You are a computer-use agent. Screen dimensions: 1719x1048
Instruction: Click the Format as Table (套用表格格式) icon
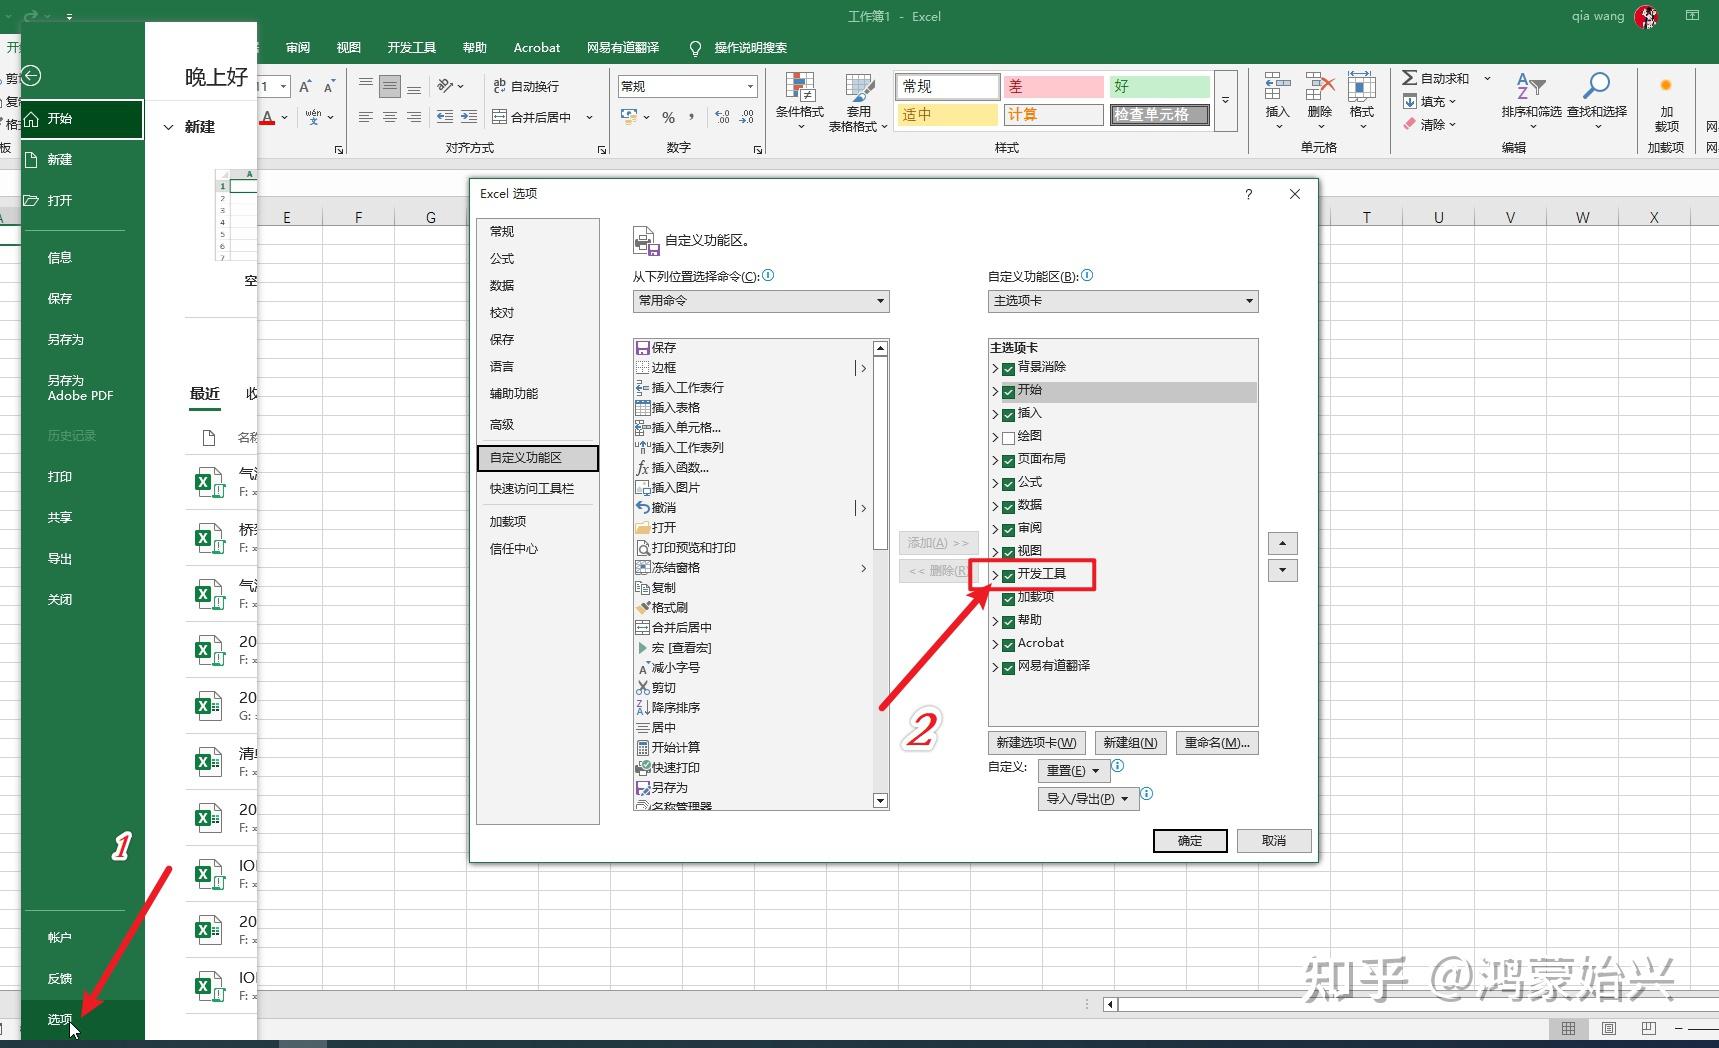pos(858,101)
